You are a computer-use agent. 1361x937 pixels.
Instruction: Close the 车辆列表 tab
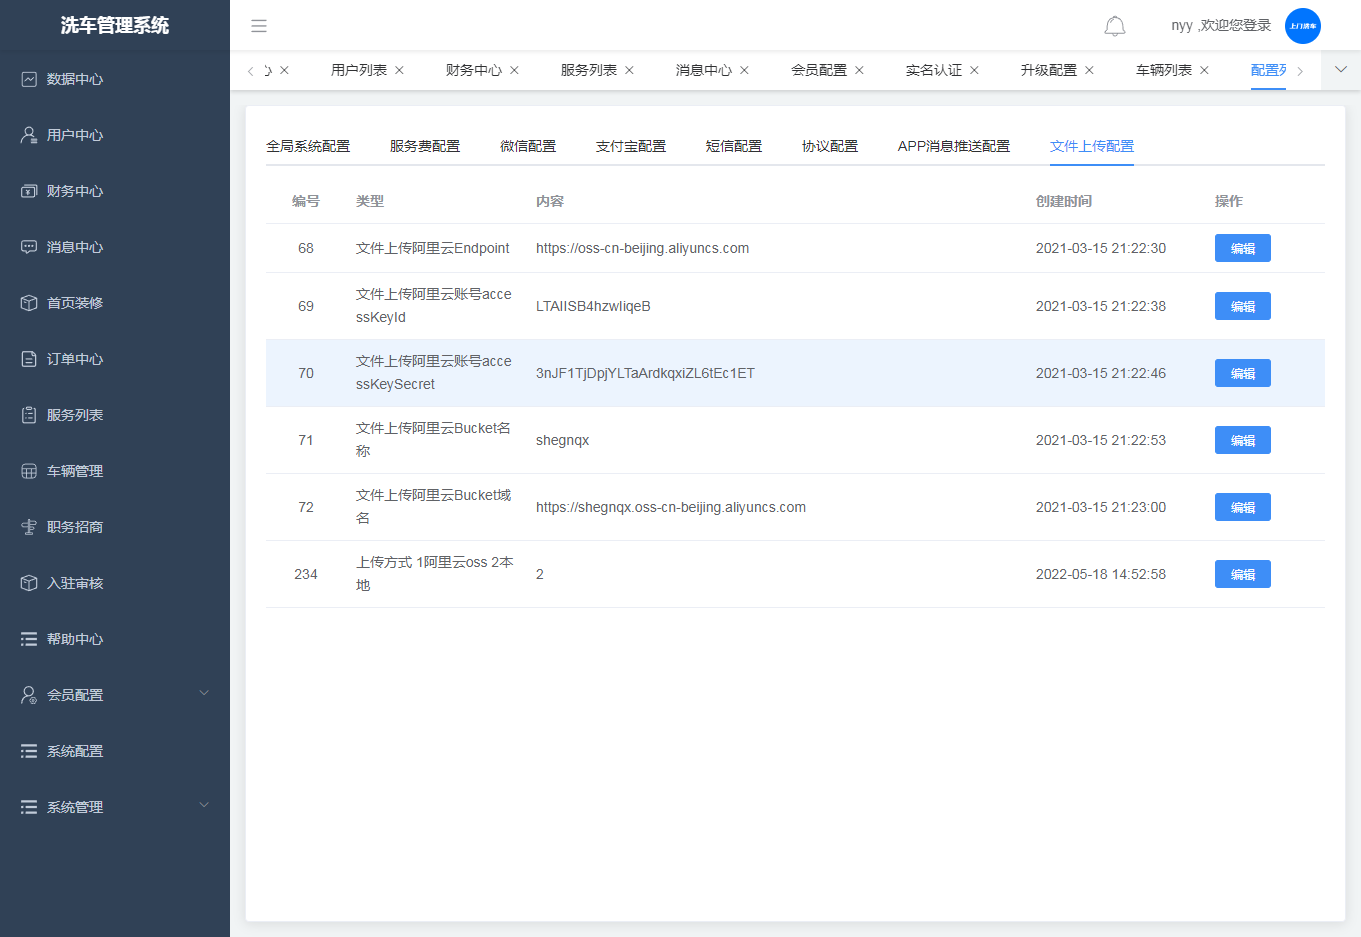point(1204,70)
